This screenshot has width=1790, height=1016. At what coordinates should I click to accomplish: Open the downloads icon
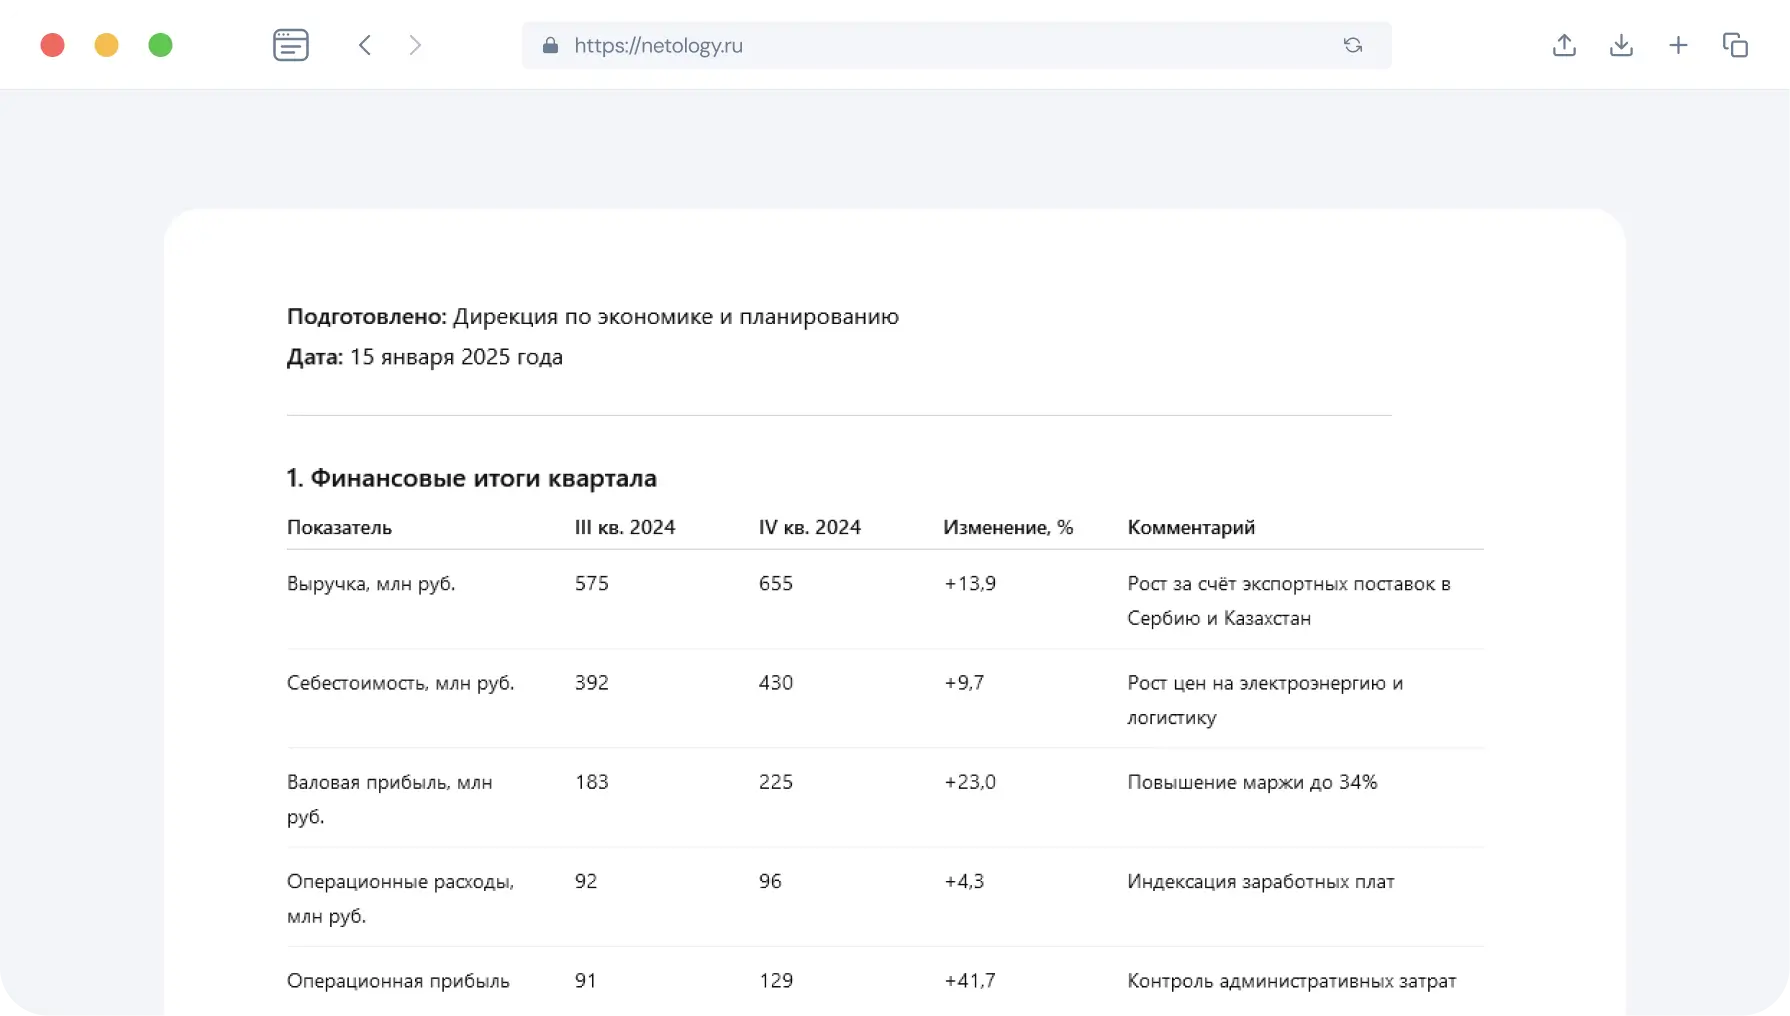[x=1621, y=45]
